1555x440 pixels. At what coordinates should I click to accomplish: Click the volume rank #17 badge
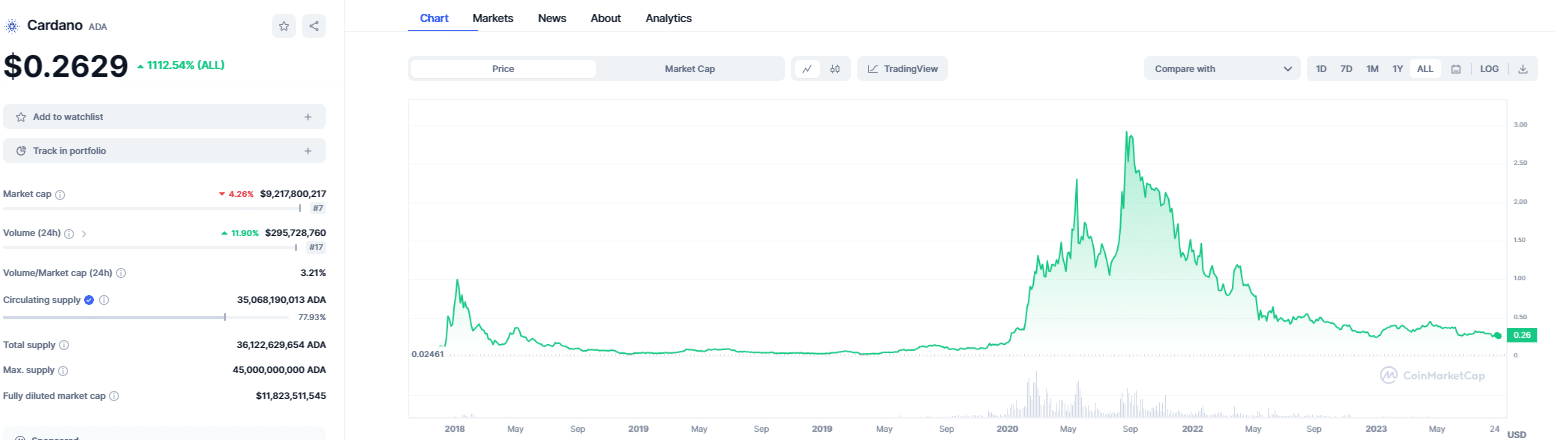point(315,247)
